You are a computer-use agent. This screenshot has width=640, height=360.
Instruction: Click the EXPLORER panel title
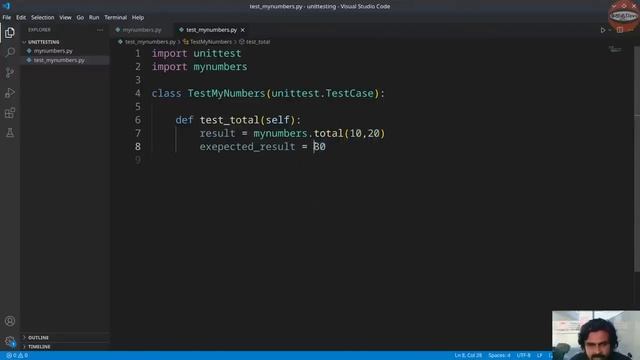(39, 30)
